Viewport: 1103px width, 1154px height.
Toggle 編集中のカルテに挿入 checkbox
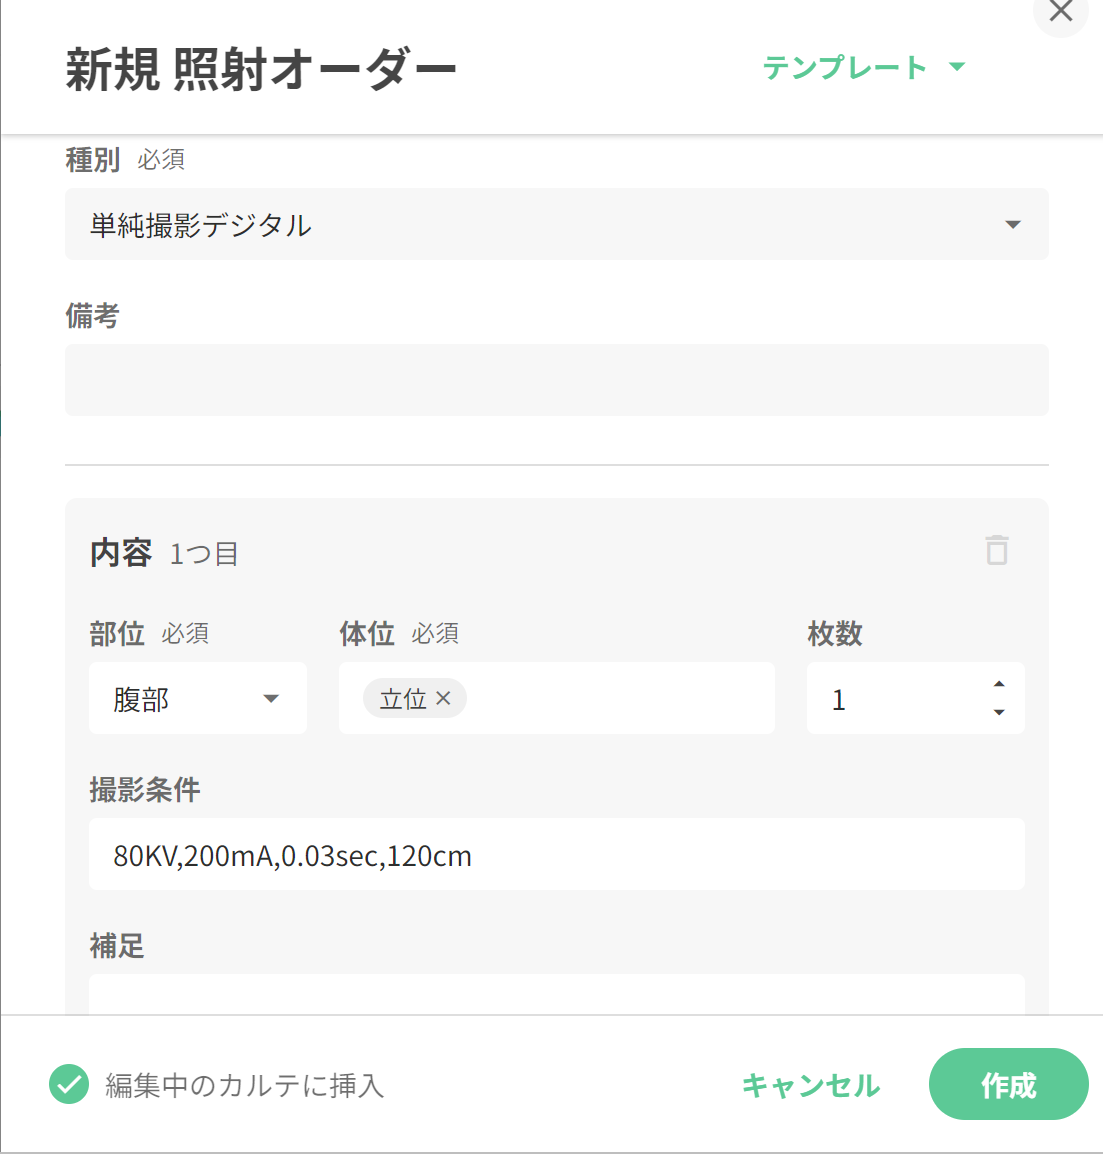(x=69, y=1084)
